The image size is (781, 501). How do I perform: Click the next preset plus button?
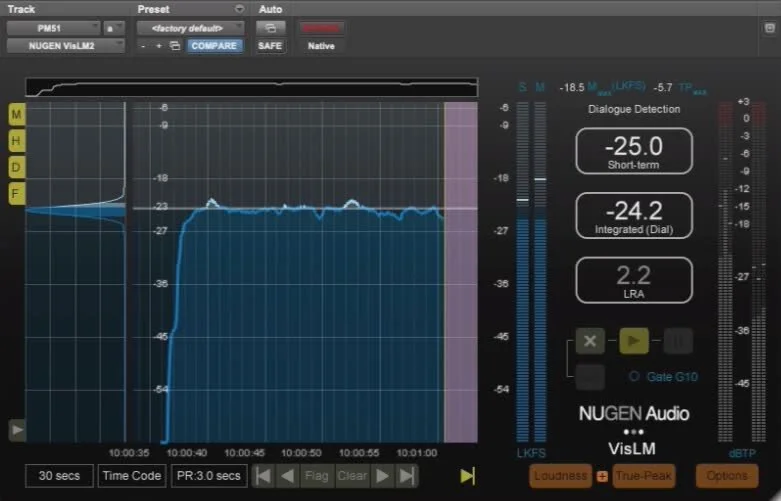tap(158, 46)
